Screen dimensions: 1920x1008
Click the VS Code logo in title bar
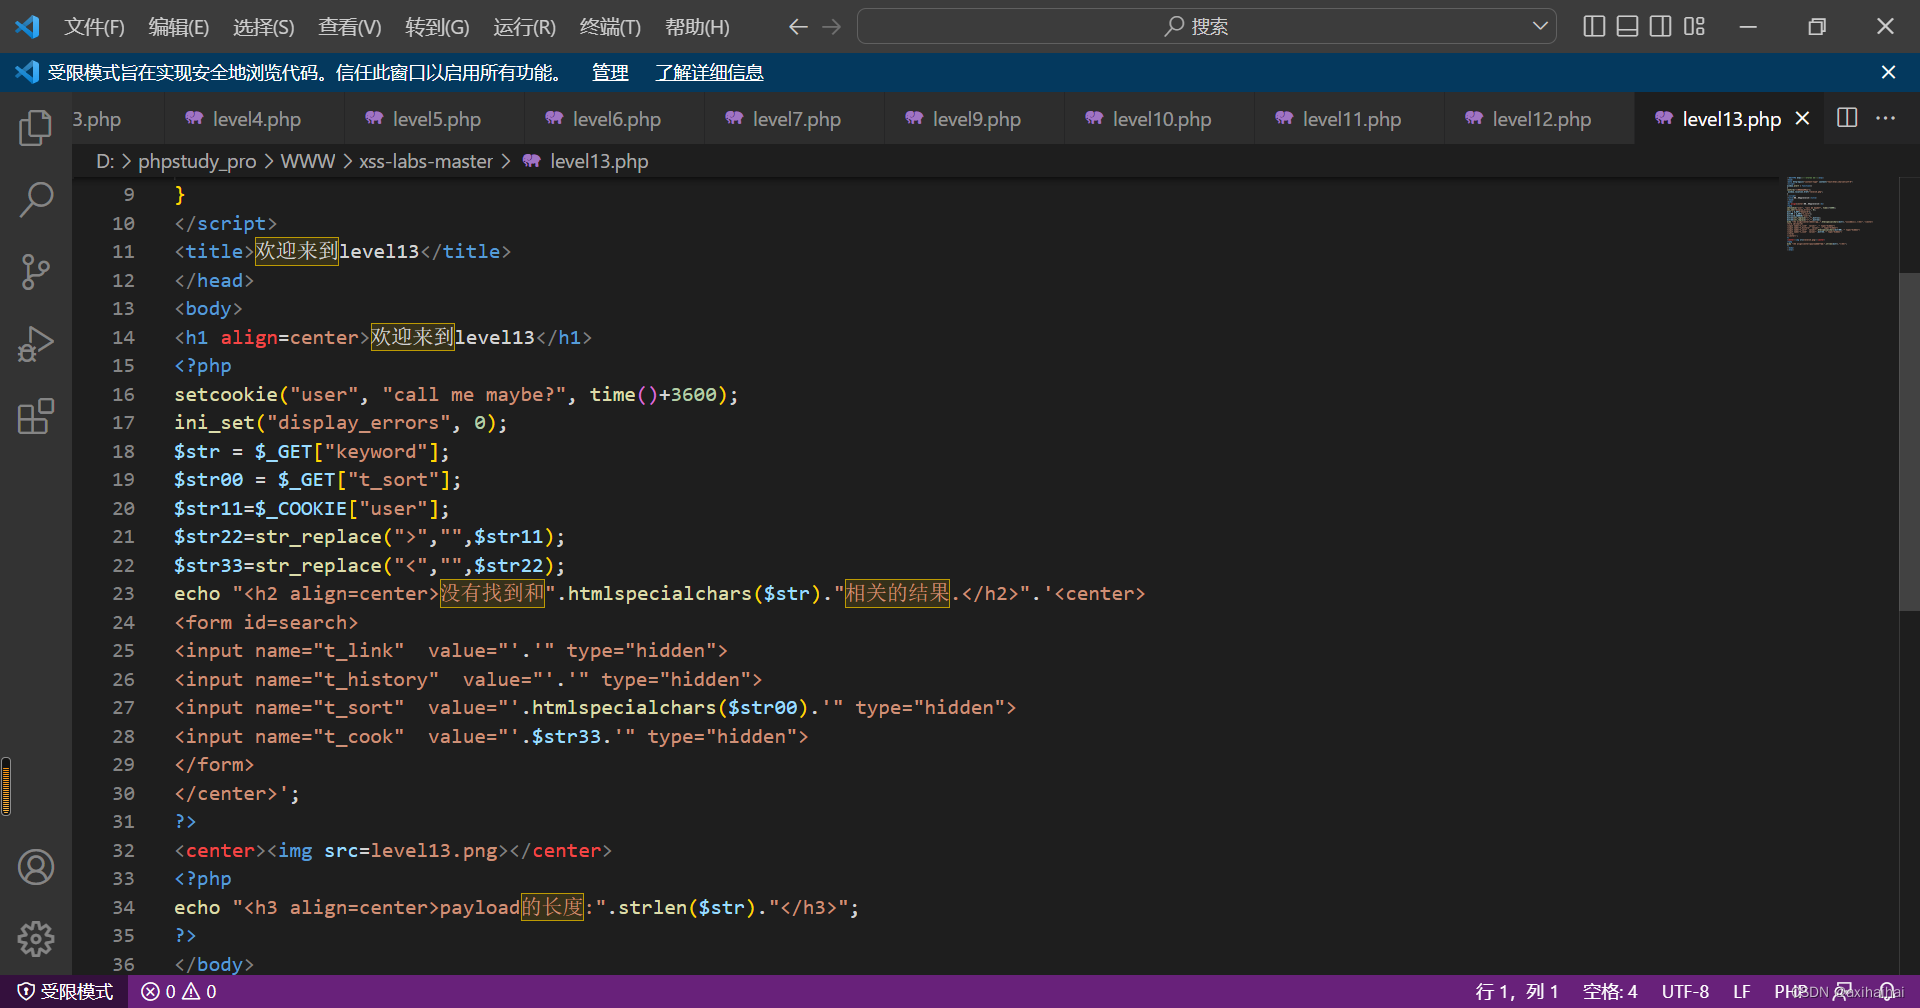[x=27, y=26]
